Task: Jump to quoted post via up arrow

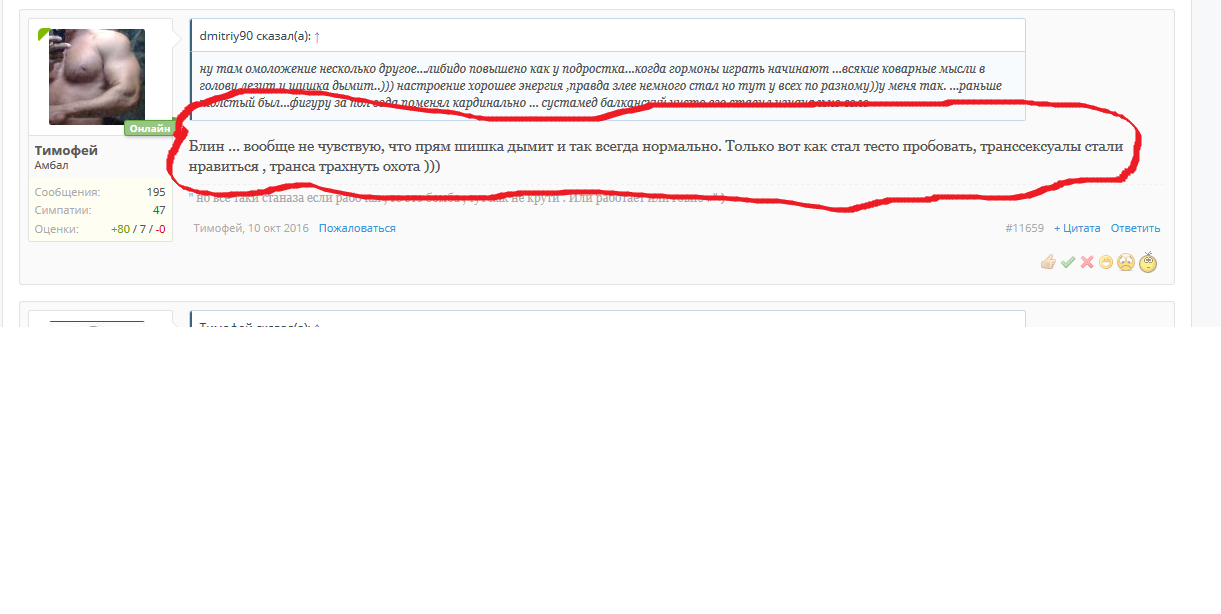Action: pyautogui.click(x=317, y=36)
